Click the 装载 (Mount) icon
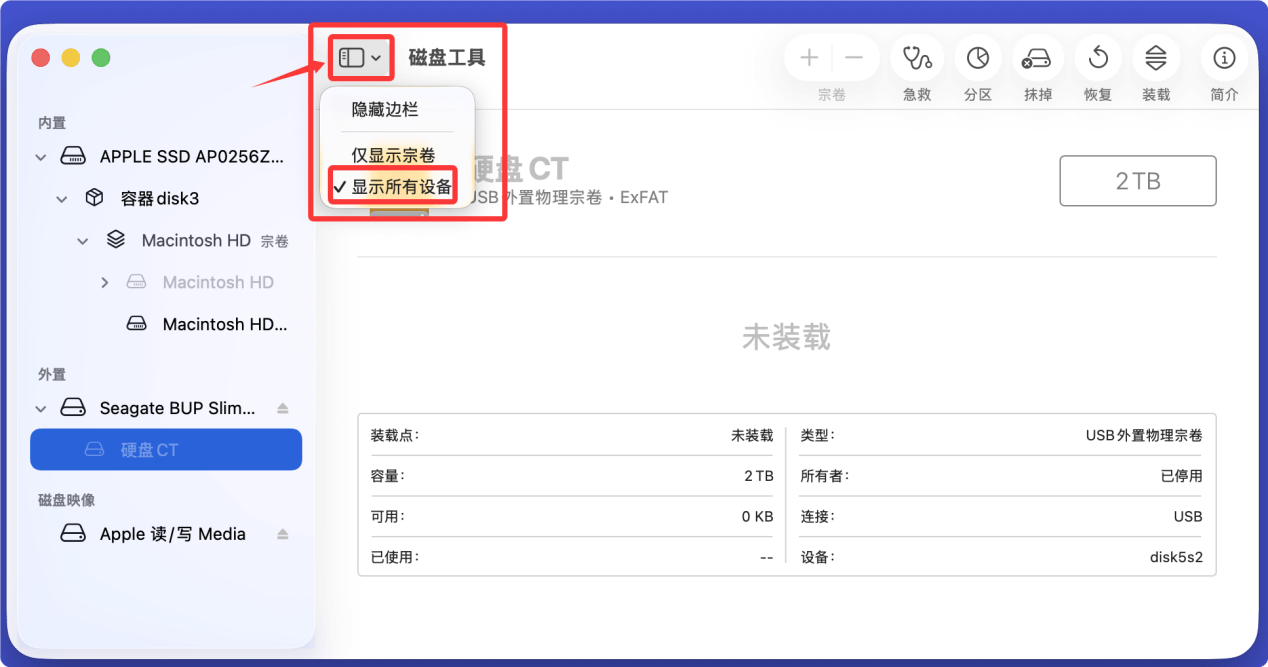Viewport: 1268px width, 667px height. (1156, 58)
